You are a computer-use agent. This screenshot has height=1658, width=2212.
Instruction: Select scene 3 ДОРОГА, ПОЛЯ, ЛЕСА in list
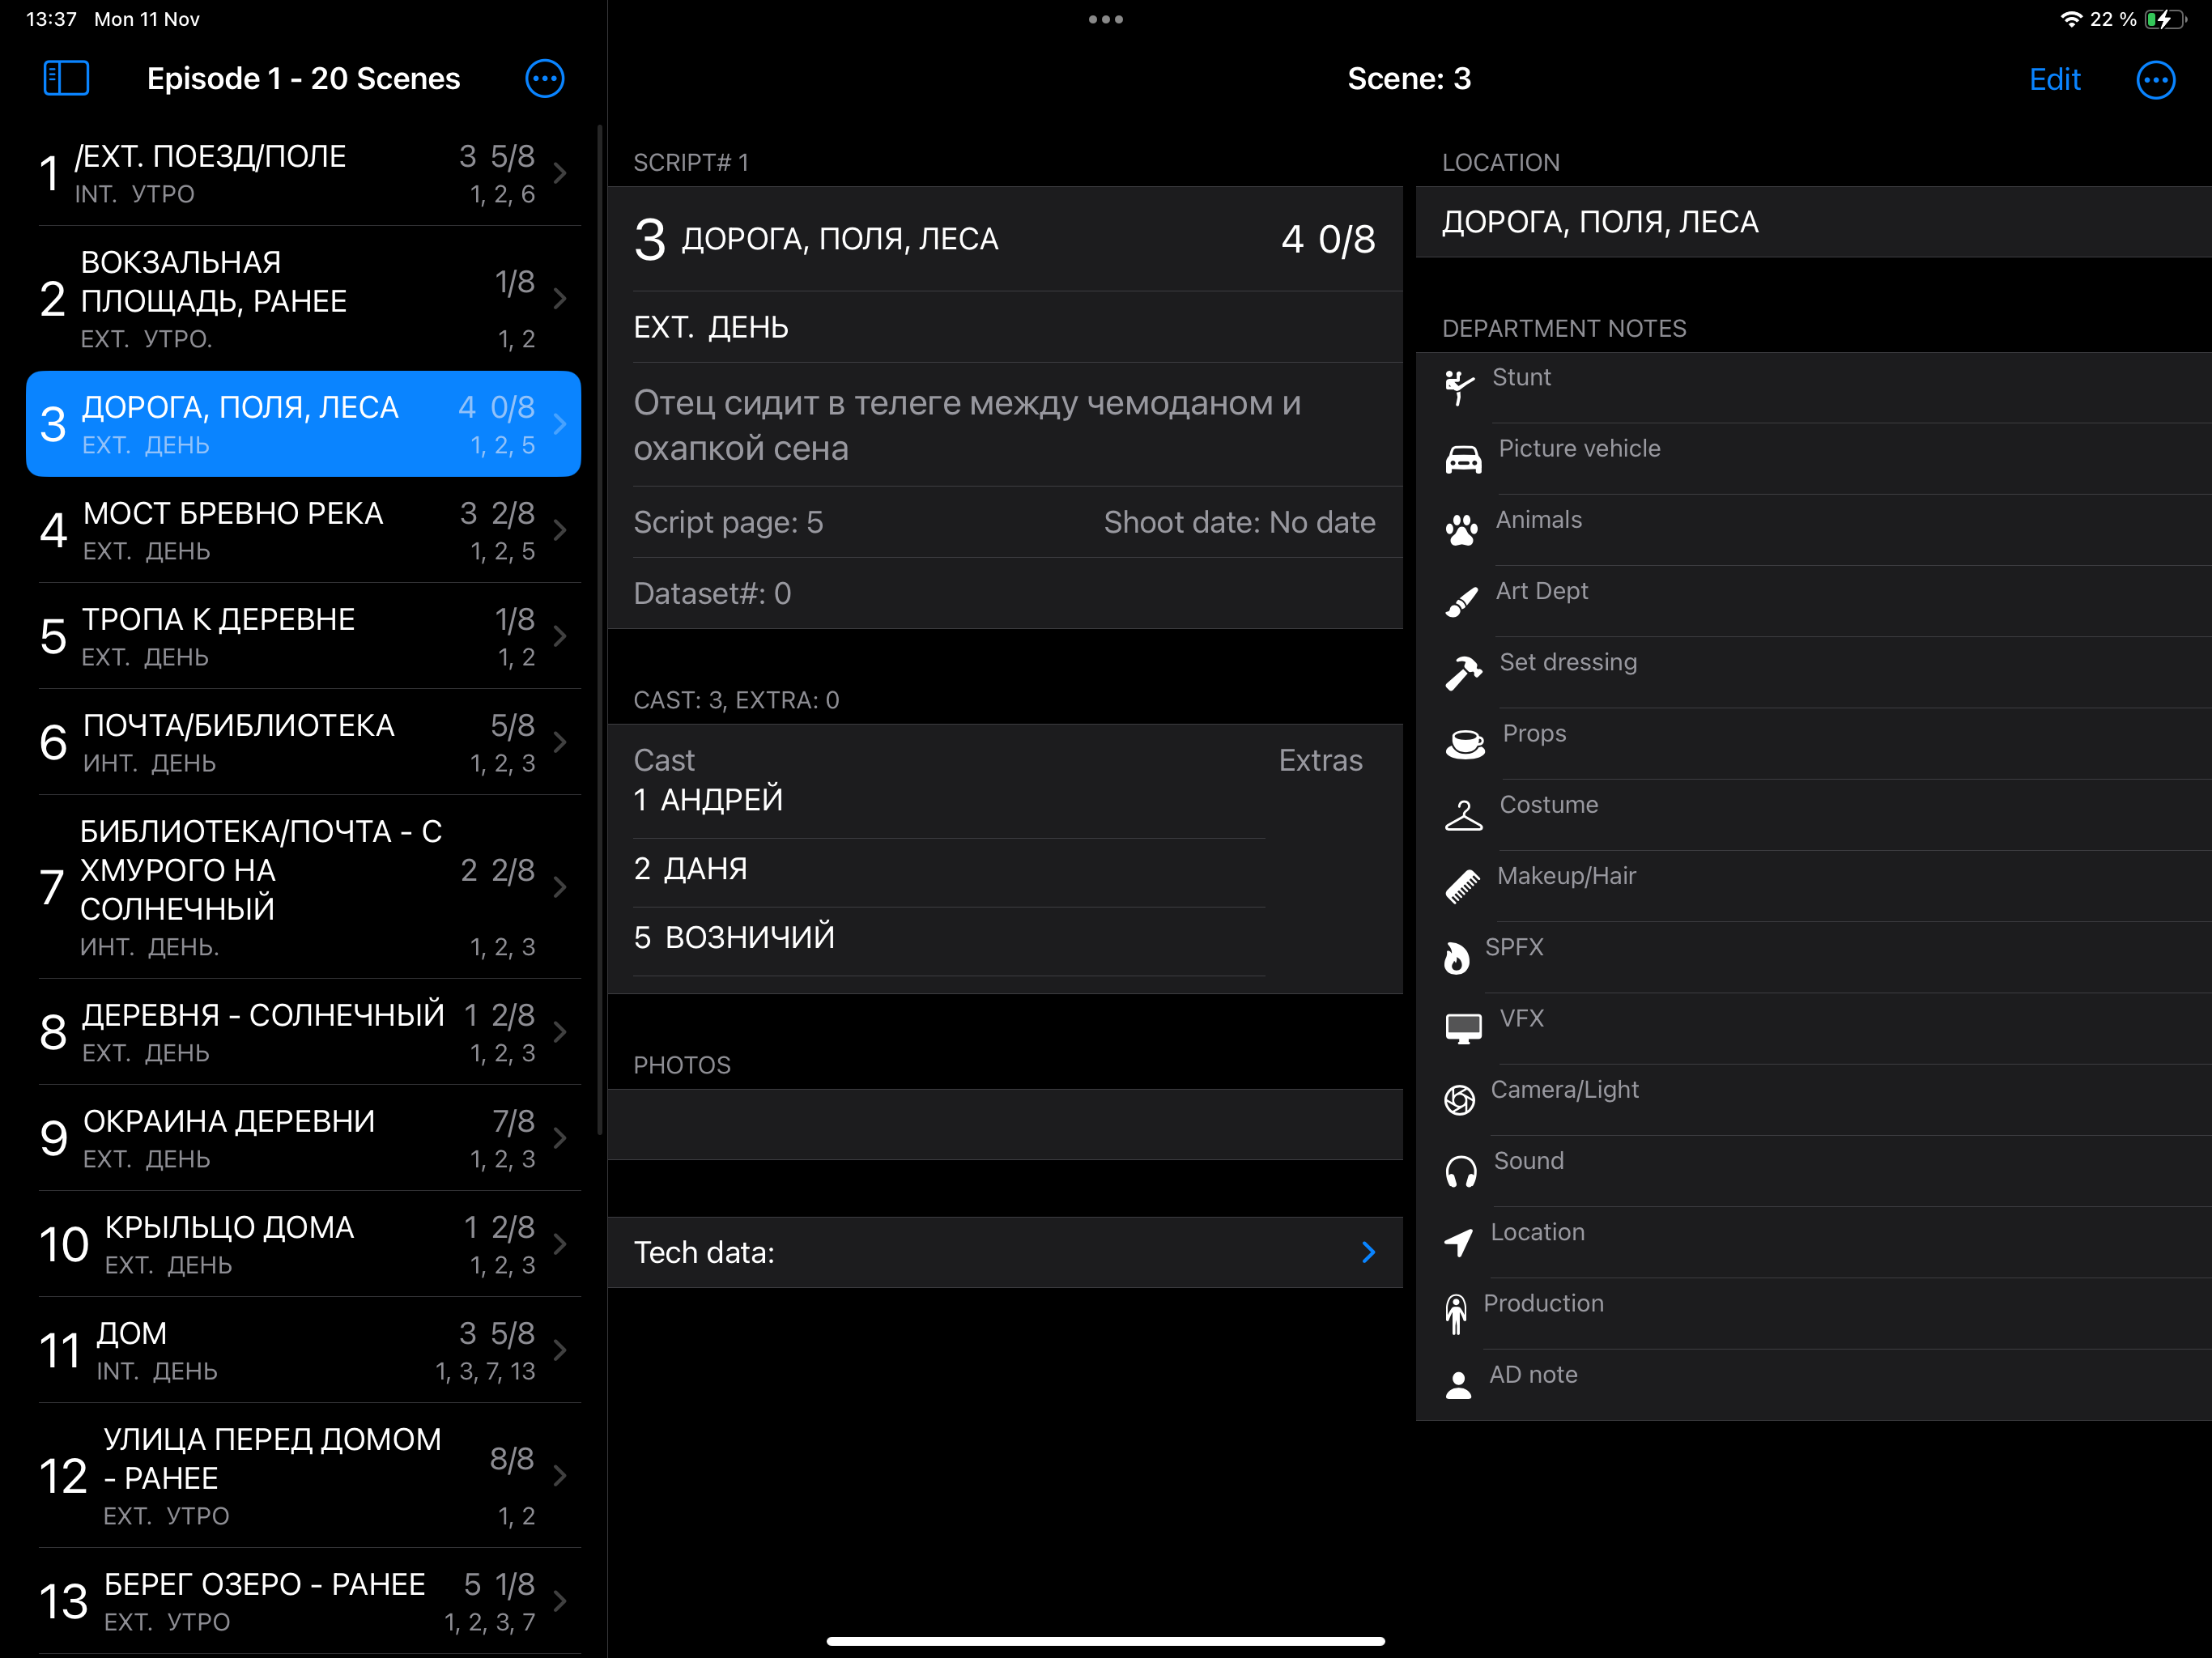coord(303,424)
